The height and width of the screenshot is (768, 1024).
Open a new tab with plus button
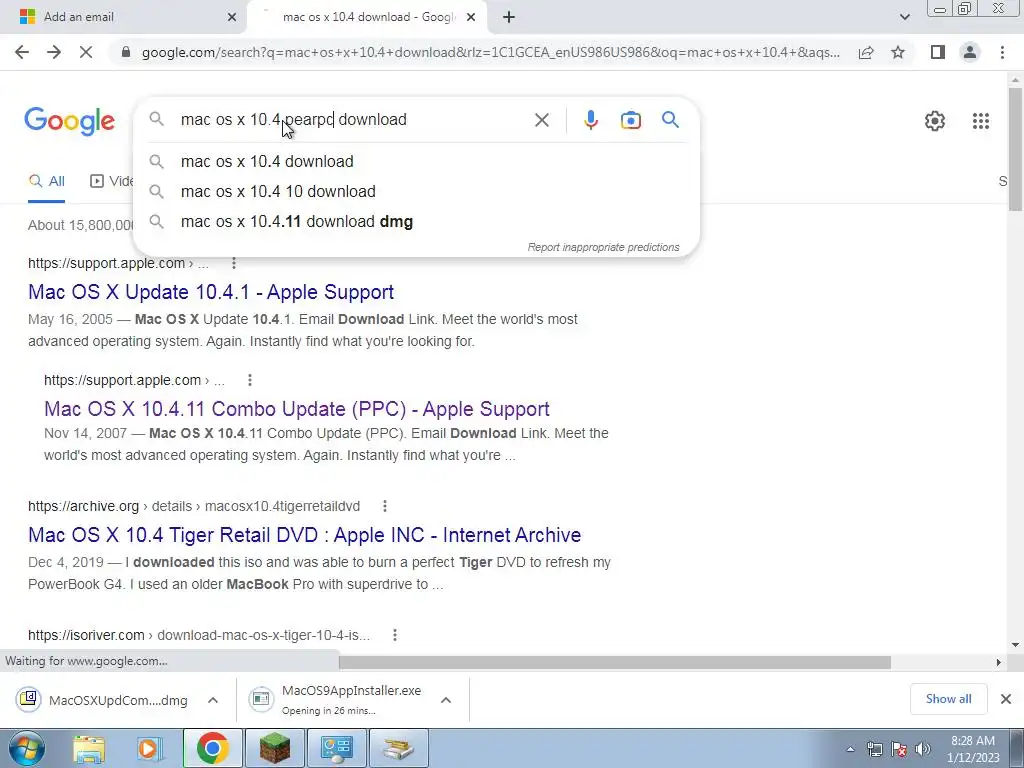click(x=509, y=17)
